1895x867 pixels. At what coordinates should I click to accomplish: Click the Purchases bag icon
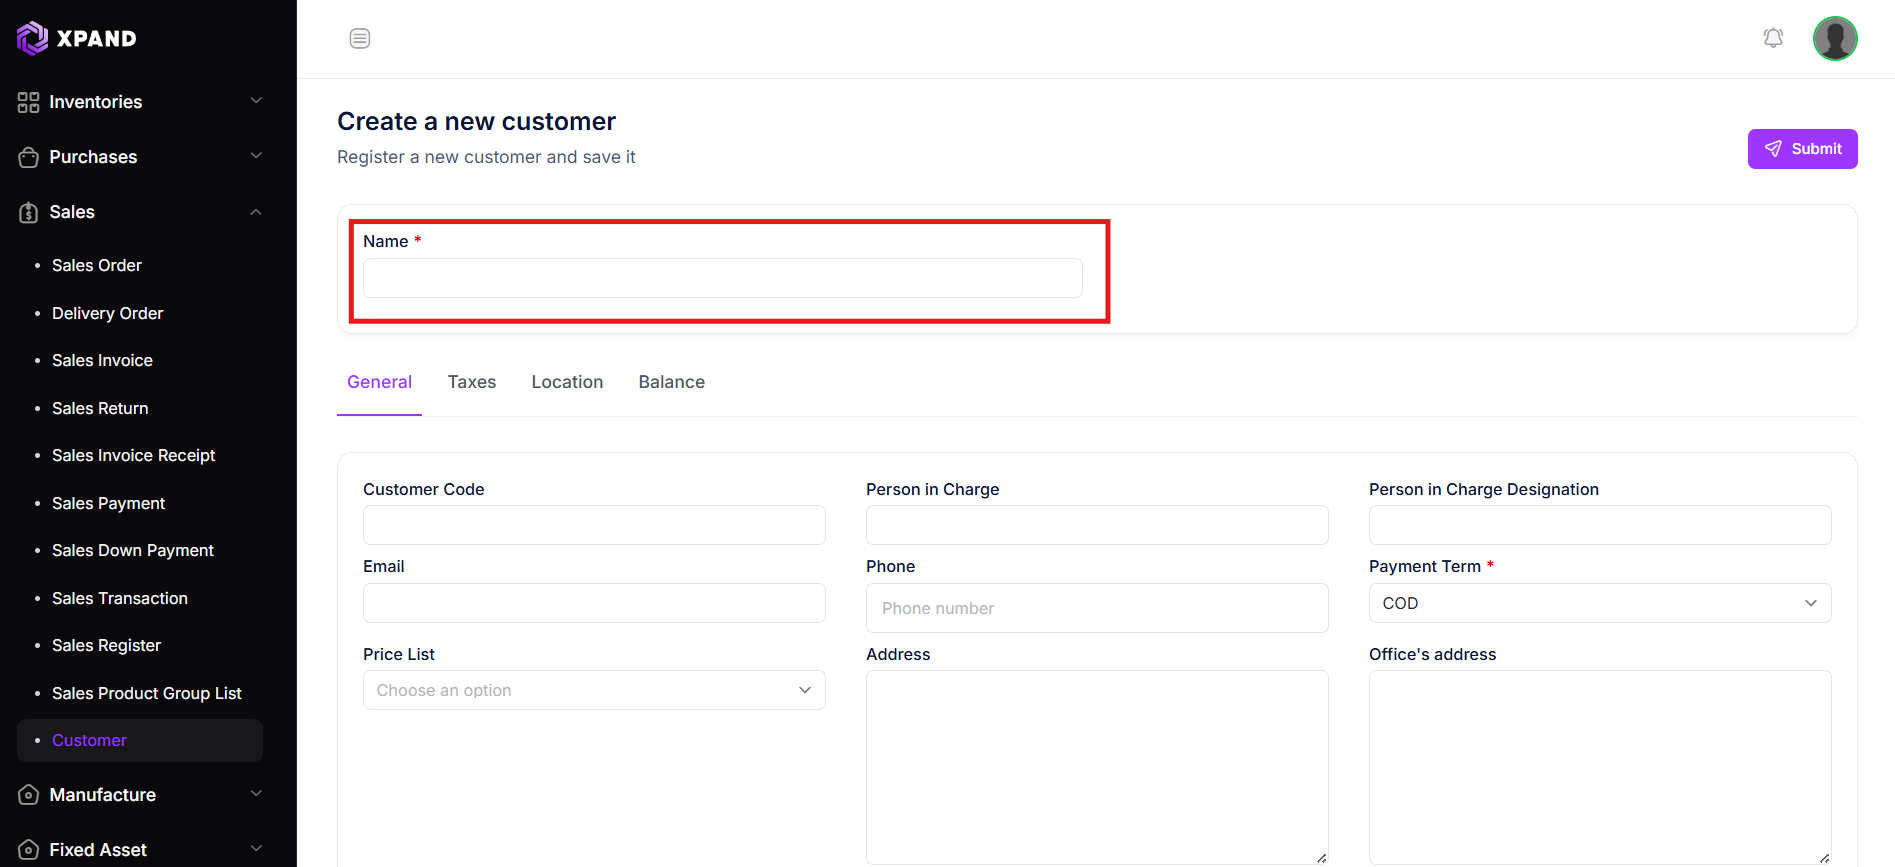pyautogui.click(x=28, y=157)
